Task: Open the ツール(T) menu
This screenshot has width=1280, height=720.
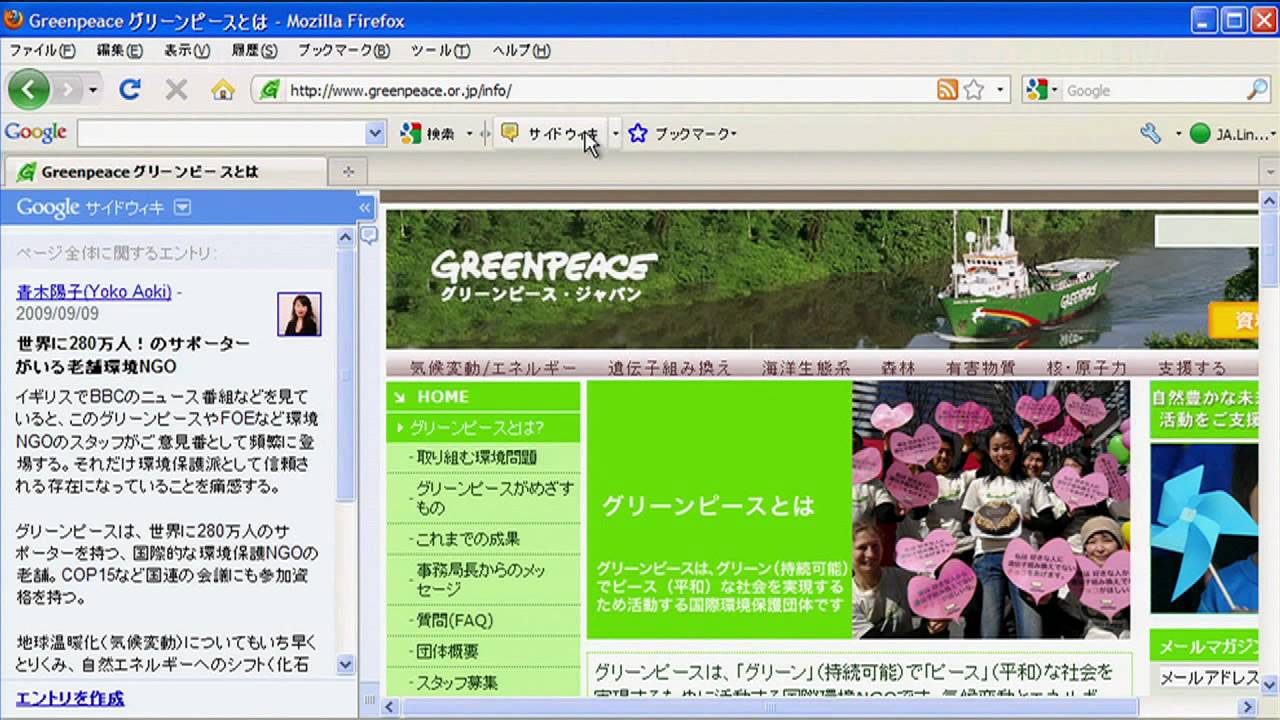Action: tap(440, 51)
